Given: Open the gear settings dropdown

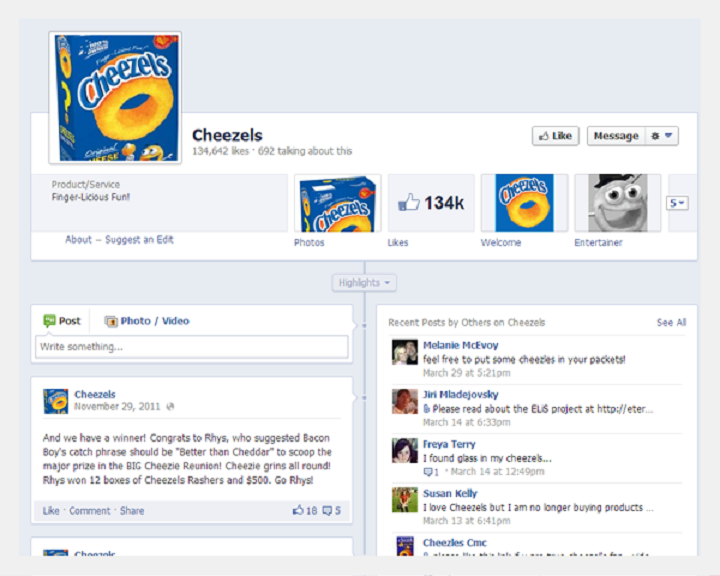Looking at the screenshot, I should point(661,136).
